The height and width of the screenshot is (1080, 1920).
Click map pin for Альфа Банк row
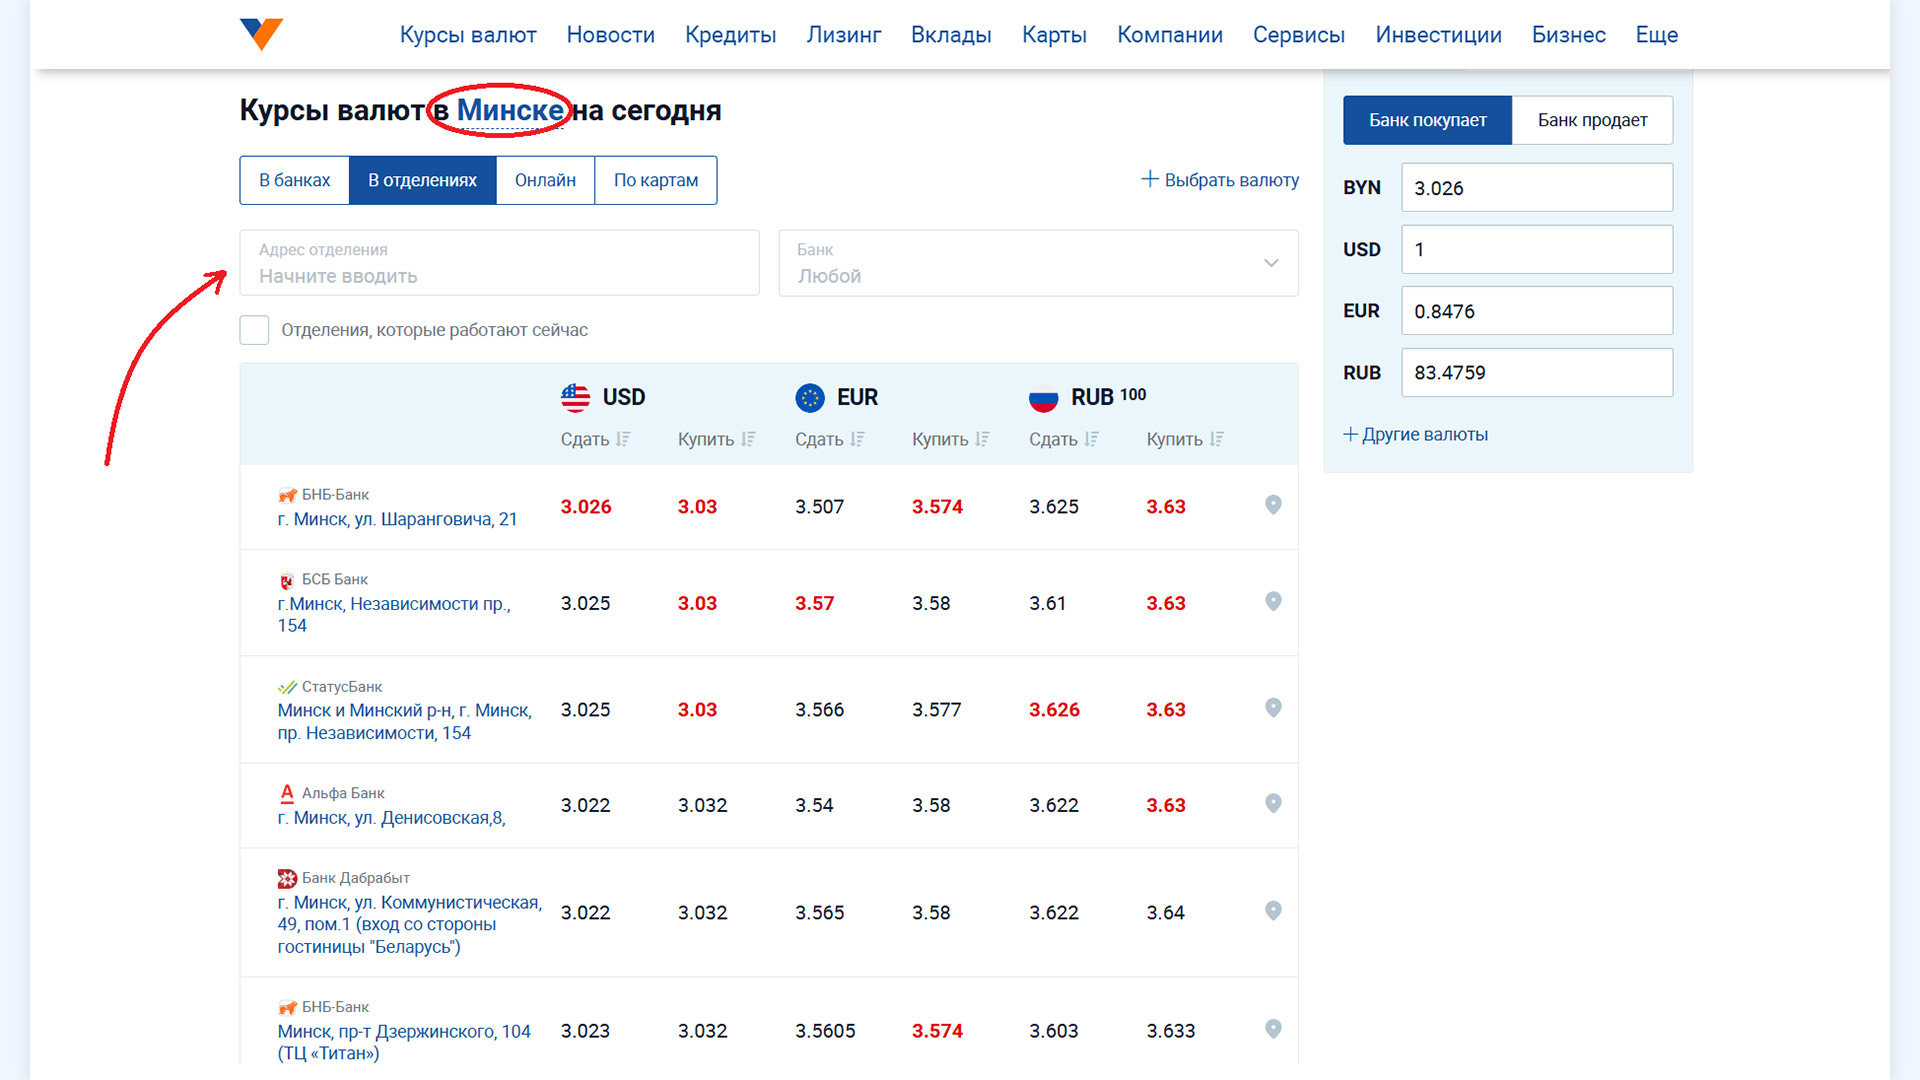tap(1272, 803)
